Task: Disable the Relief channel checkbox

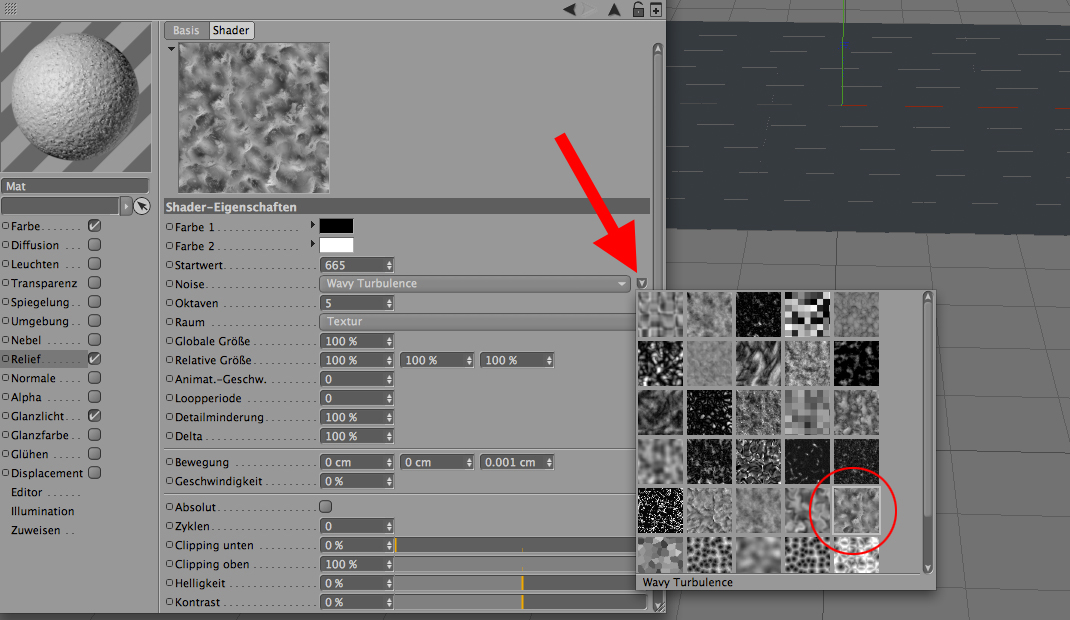Action: click(95, 359)
